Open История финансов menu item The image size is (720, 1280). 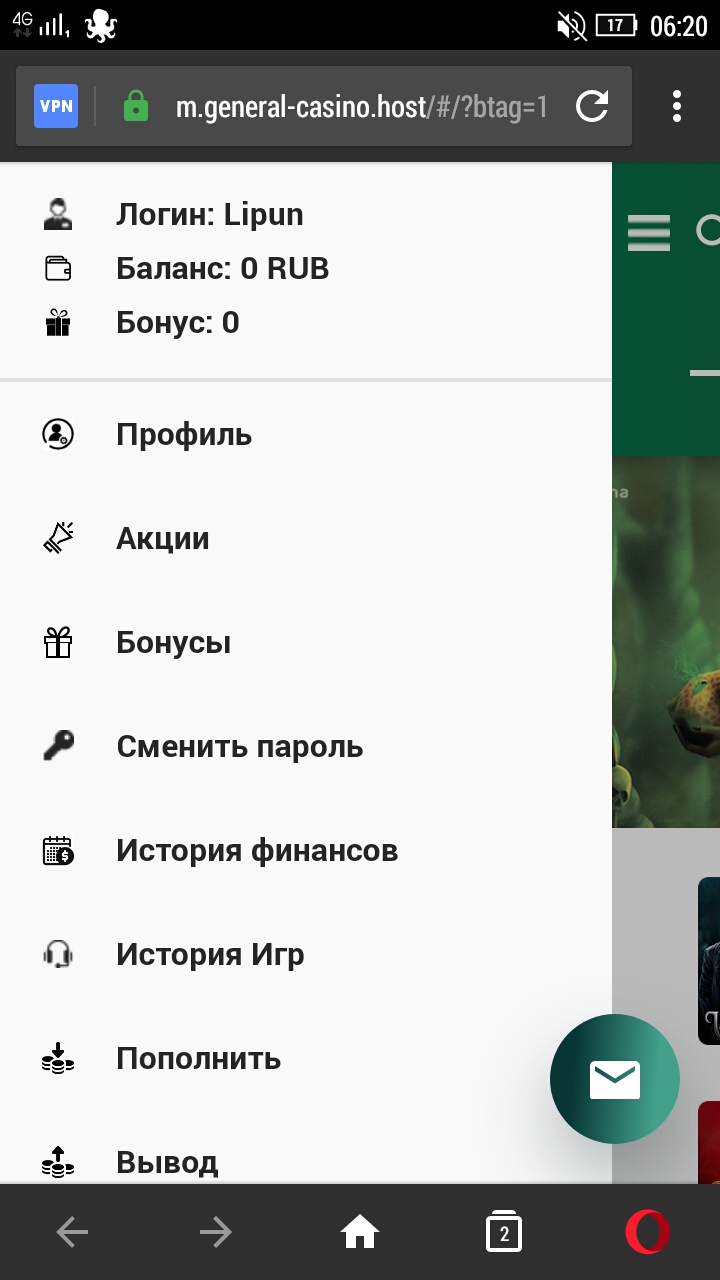point(306,851)
